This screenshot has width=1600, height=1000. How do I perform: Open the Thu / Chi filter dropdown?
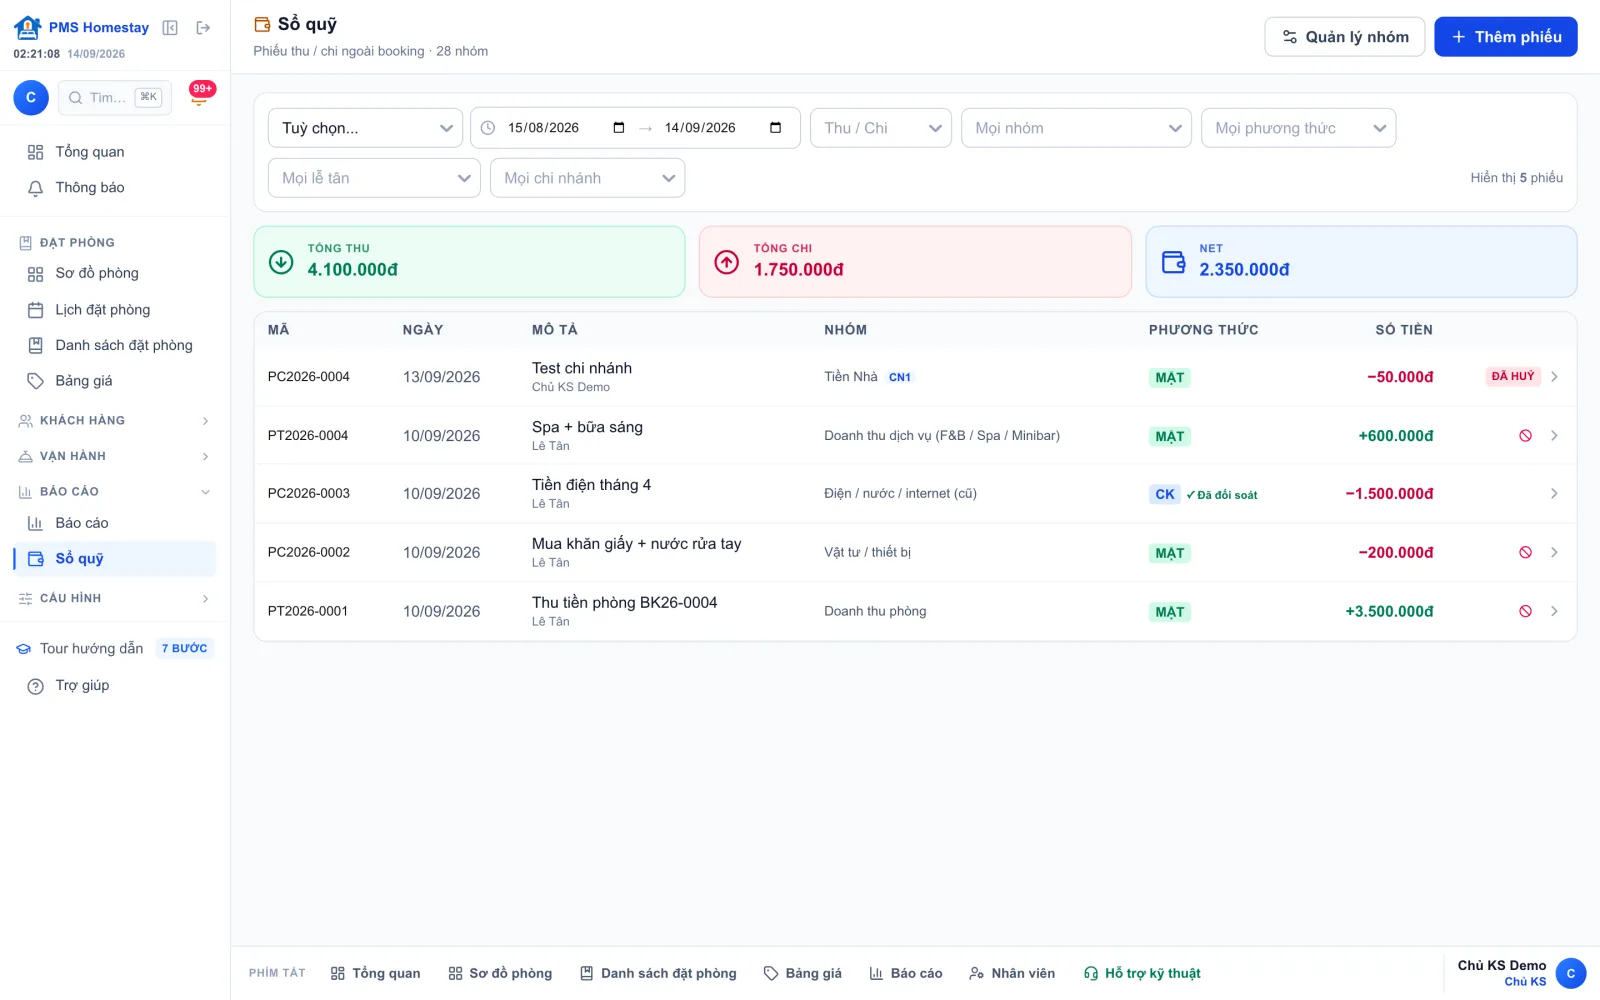881,128
